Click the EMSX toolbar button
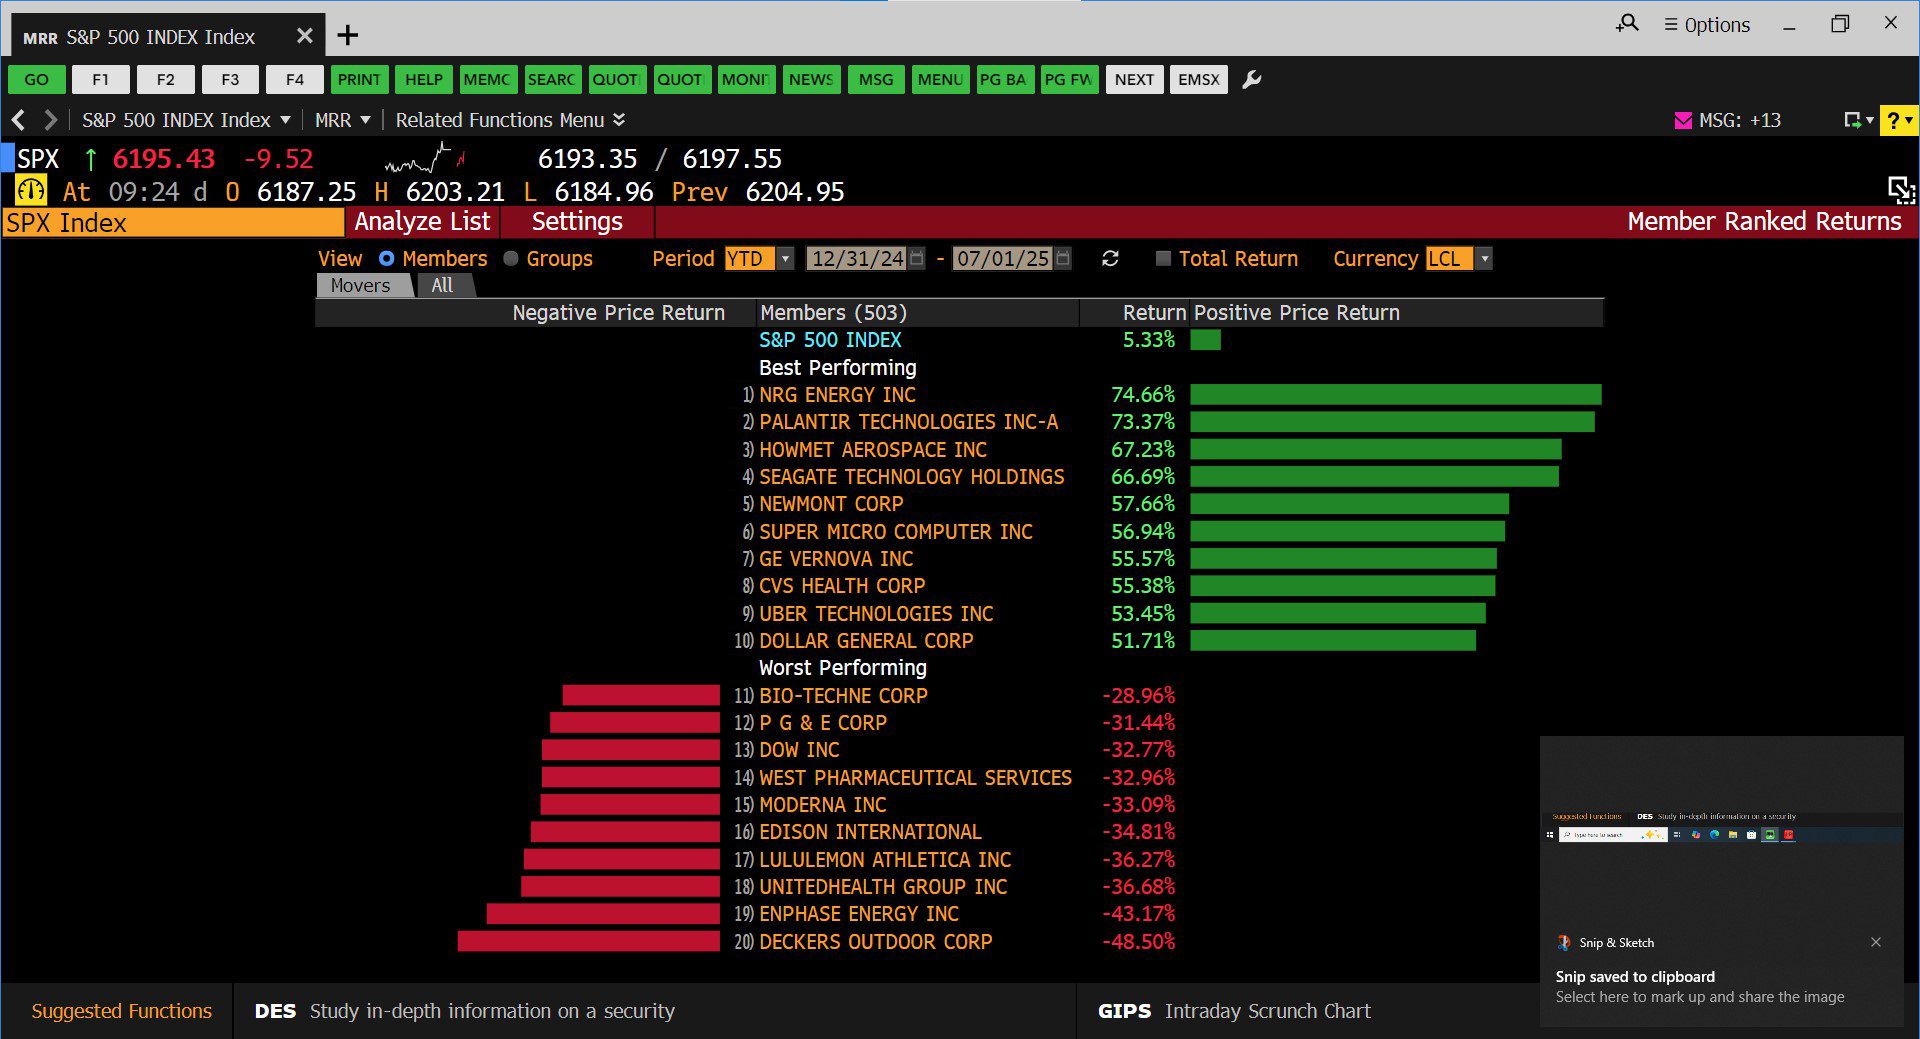 (1199, 80)
